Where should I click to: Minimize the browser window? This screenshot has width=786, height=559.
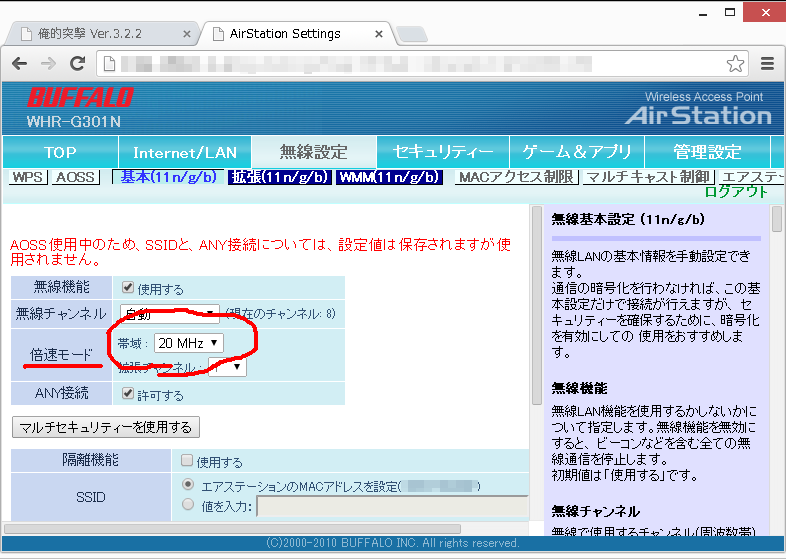click(703, 13)
